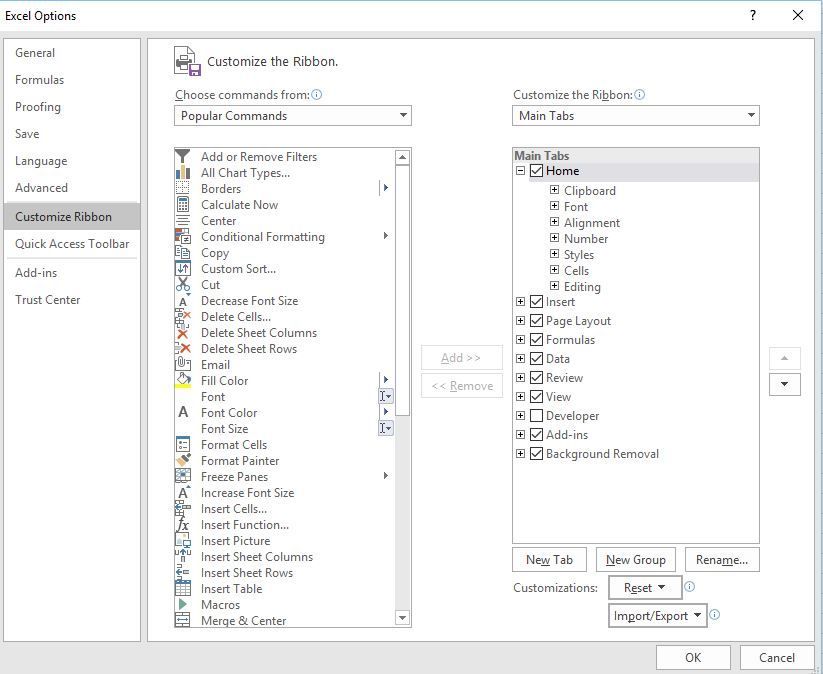The image size is (823, 674).
Task: Collapse the Home tab tree node
Action: (x=520, y=171)
